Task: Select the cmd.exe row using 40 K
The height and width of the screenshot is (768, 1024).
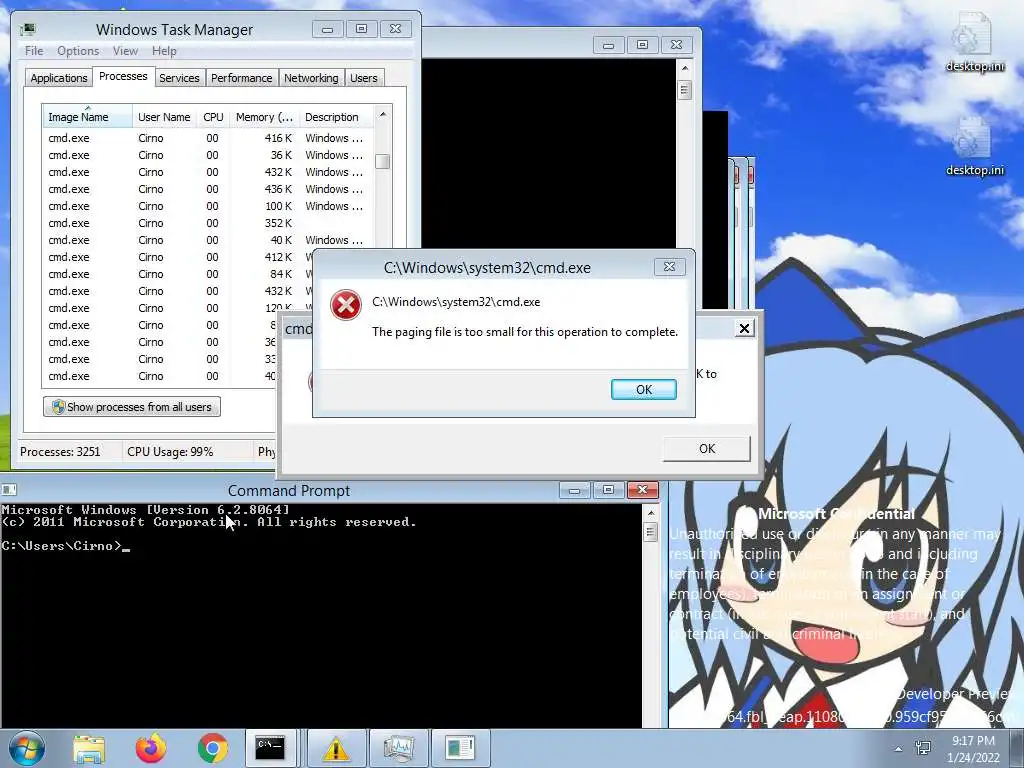Action: (207, 240)
